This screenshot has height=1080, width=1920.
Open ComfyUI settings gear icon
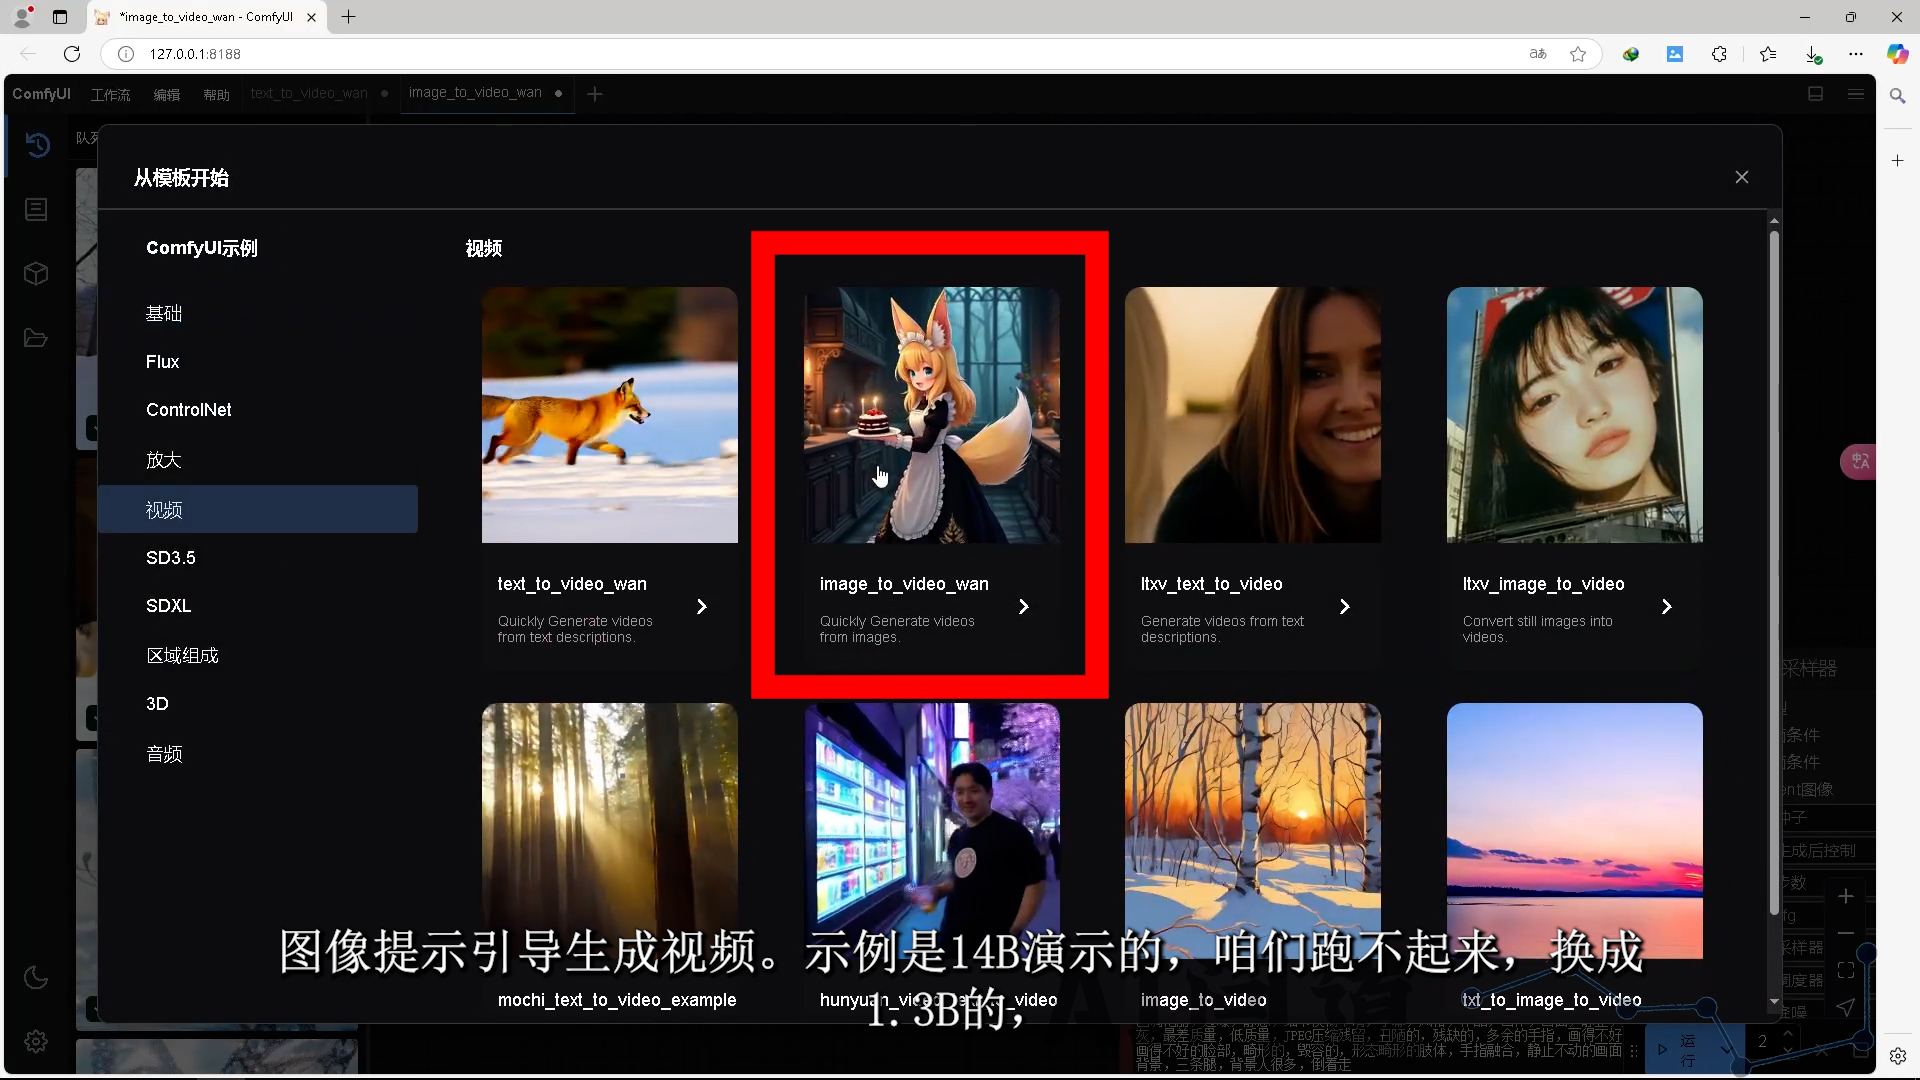36,1041
